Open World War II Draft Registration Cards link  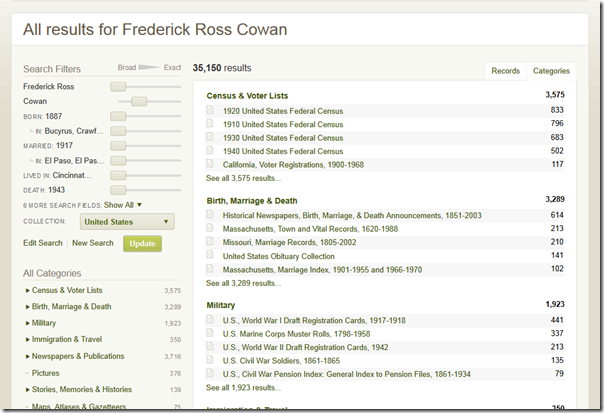pos(305,348)
